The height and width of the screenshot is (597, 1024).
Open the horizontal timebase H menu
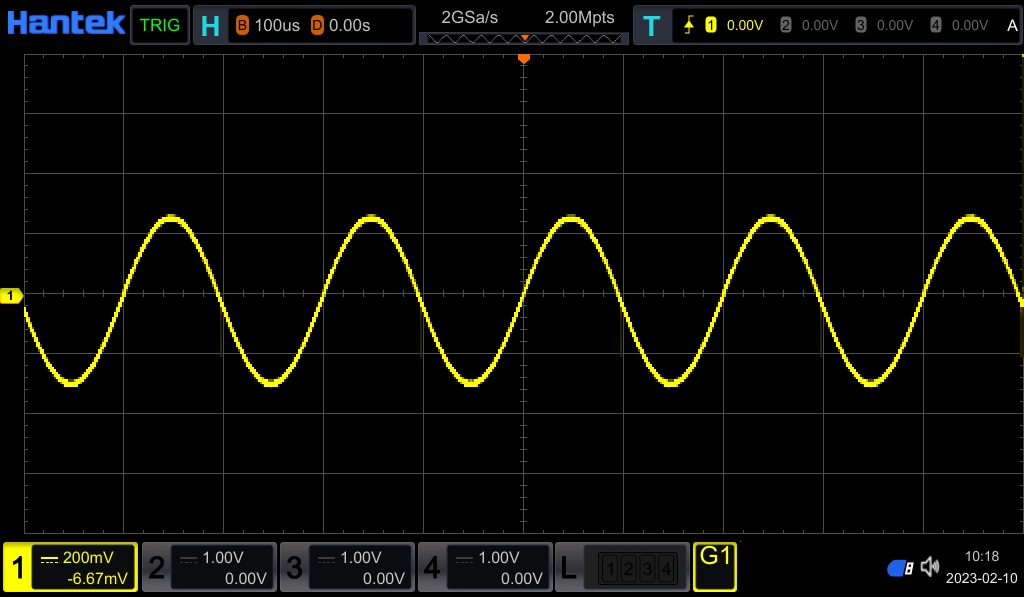[x=210, y=24]
